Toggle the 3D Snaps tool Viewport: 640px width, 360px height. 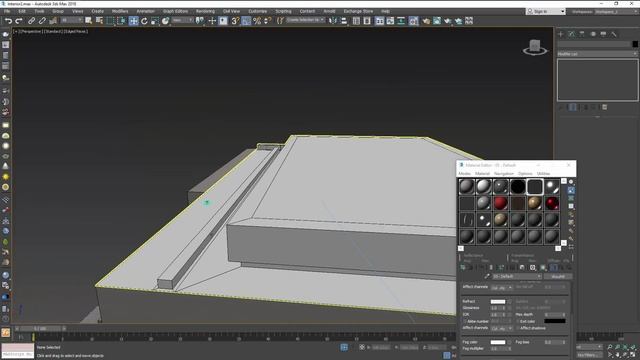point(235,21)
